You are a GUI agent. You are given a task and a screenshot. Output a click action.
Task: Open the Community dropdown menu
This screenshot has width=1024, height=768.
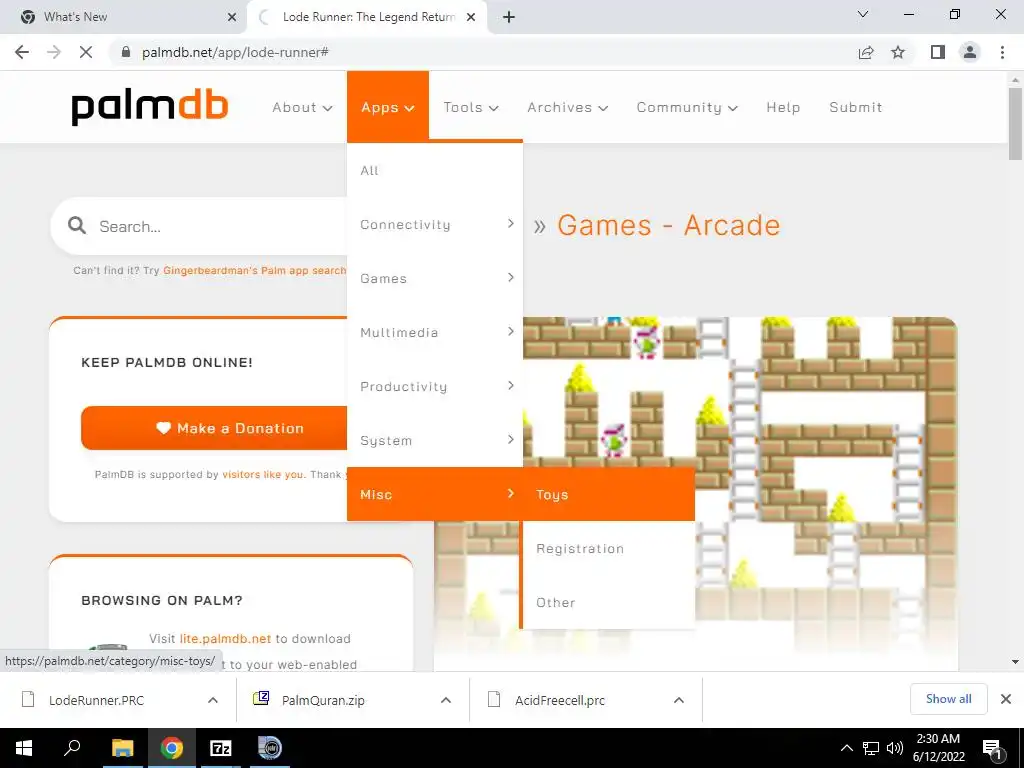coord(687,107)
